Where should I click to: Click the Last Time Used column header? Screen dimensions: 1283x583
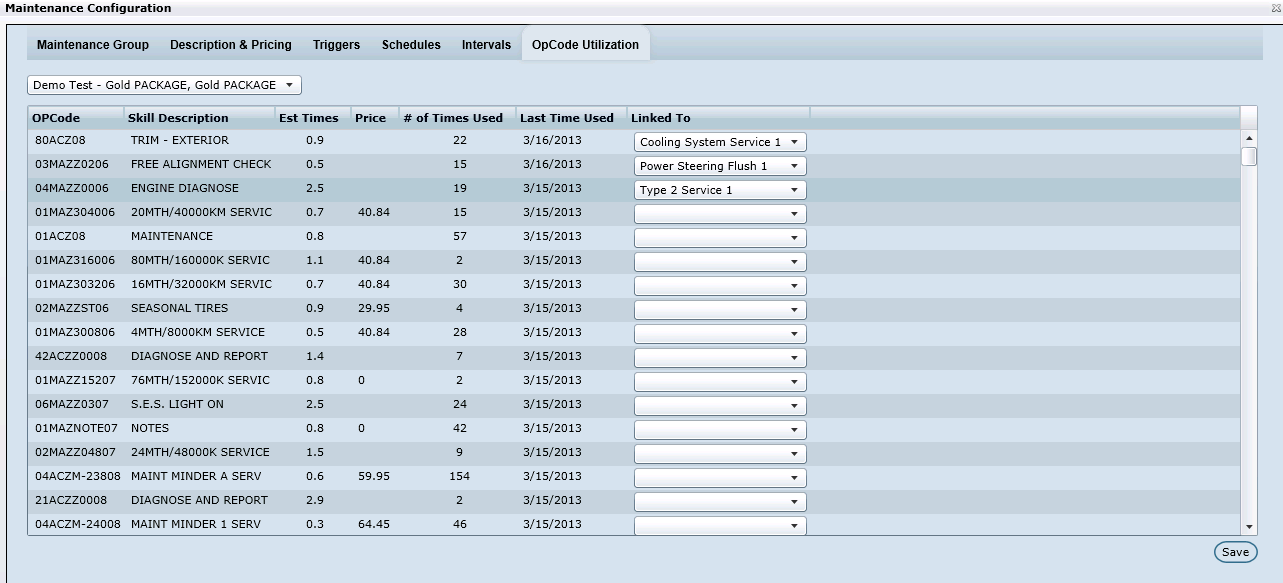point(567,118)
